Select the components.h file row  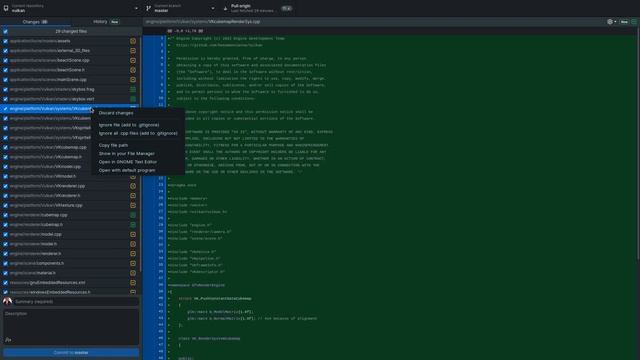[69, 264]
